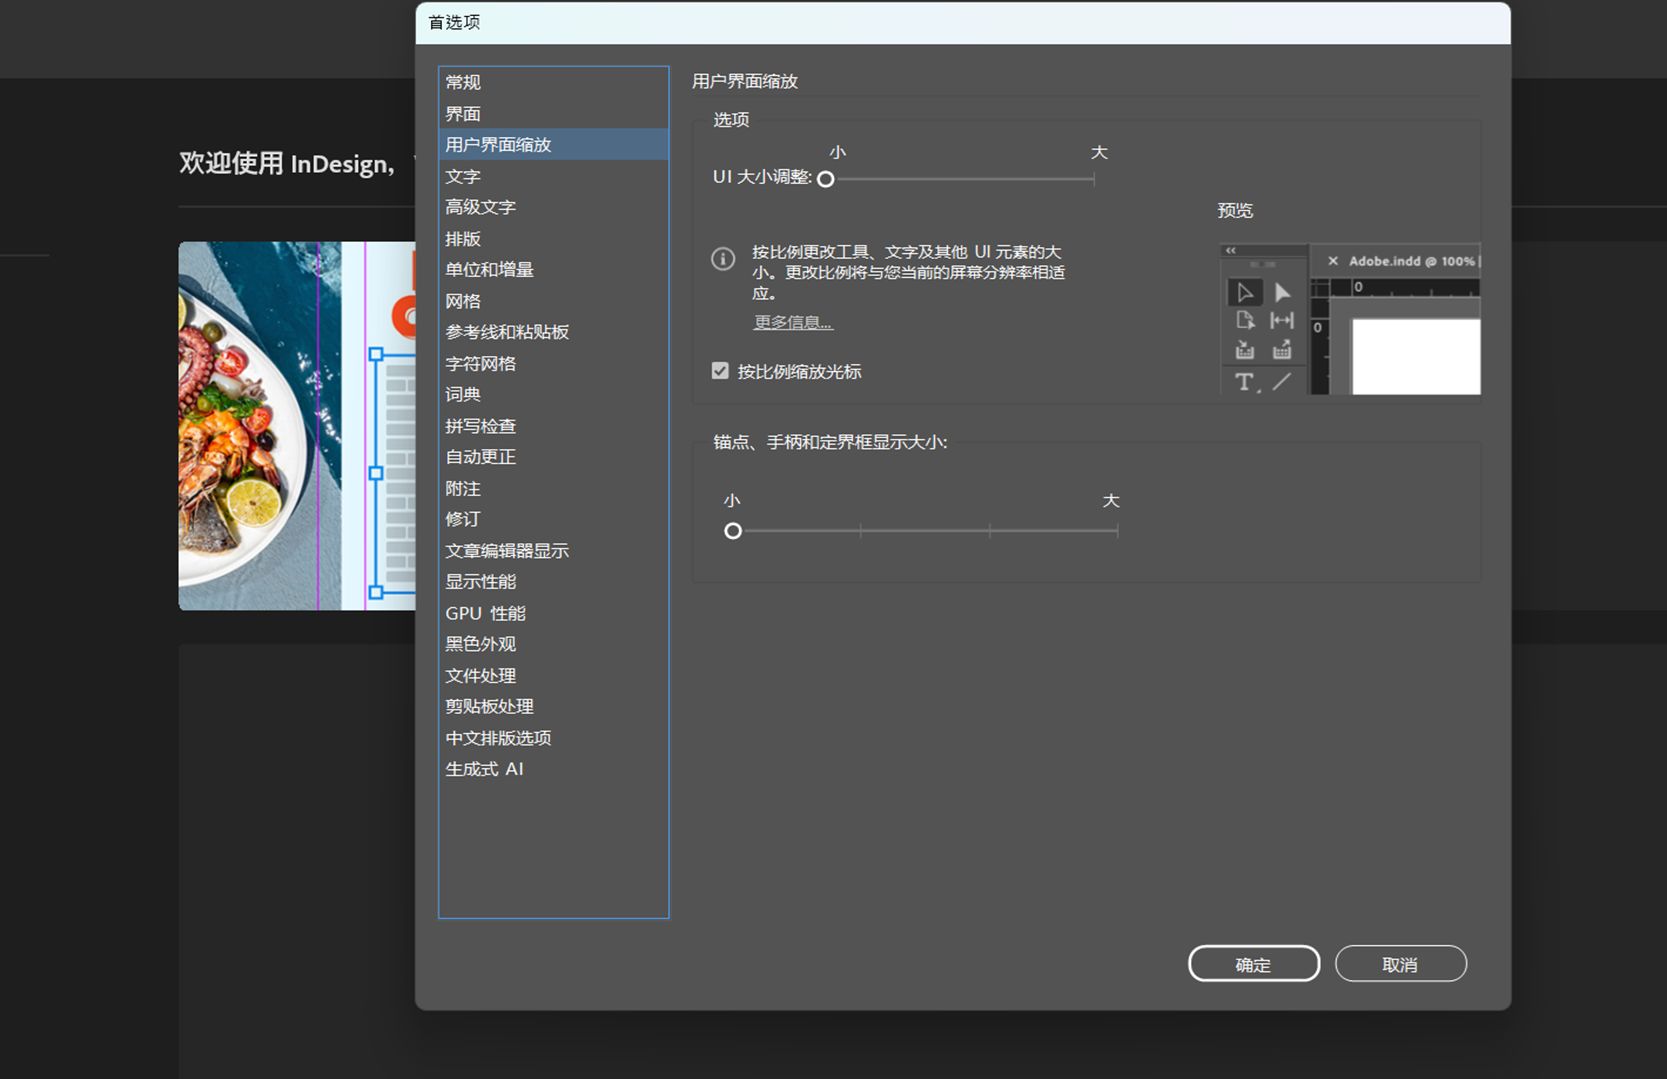
Task: Click the 首选项 dialog title bar
Action: pos(963,23)
